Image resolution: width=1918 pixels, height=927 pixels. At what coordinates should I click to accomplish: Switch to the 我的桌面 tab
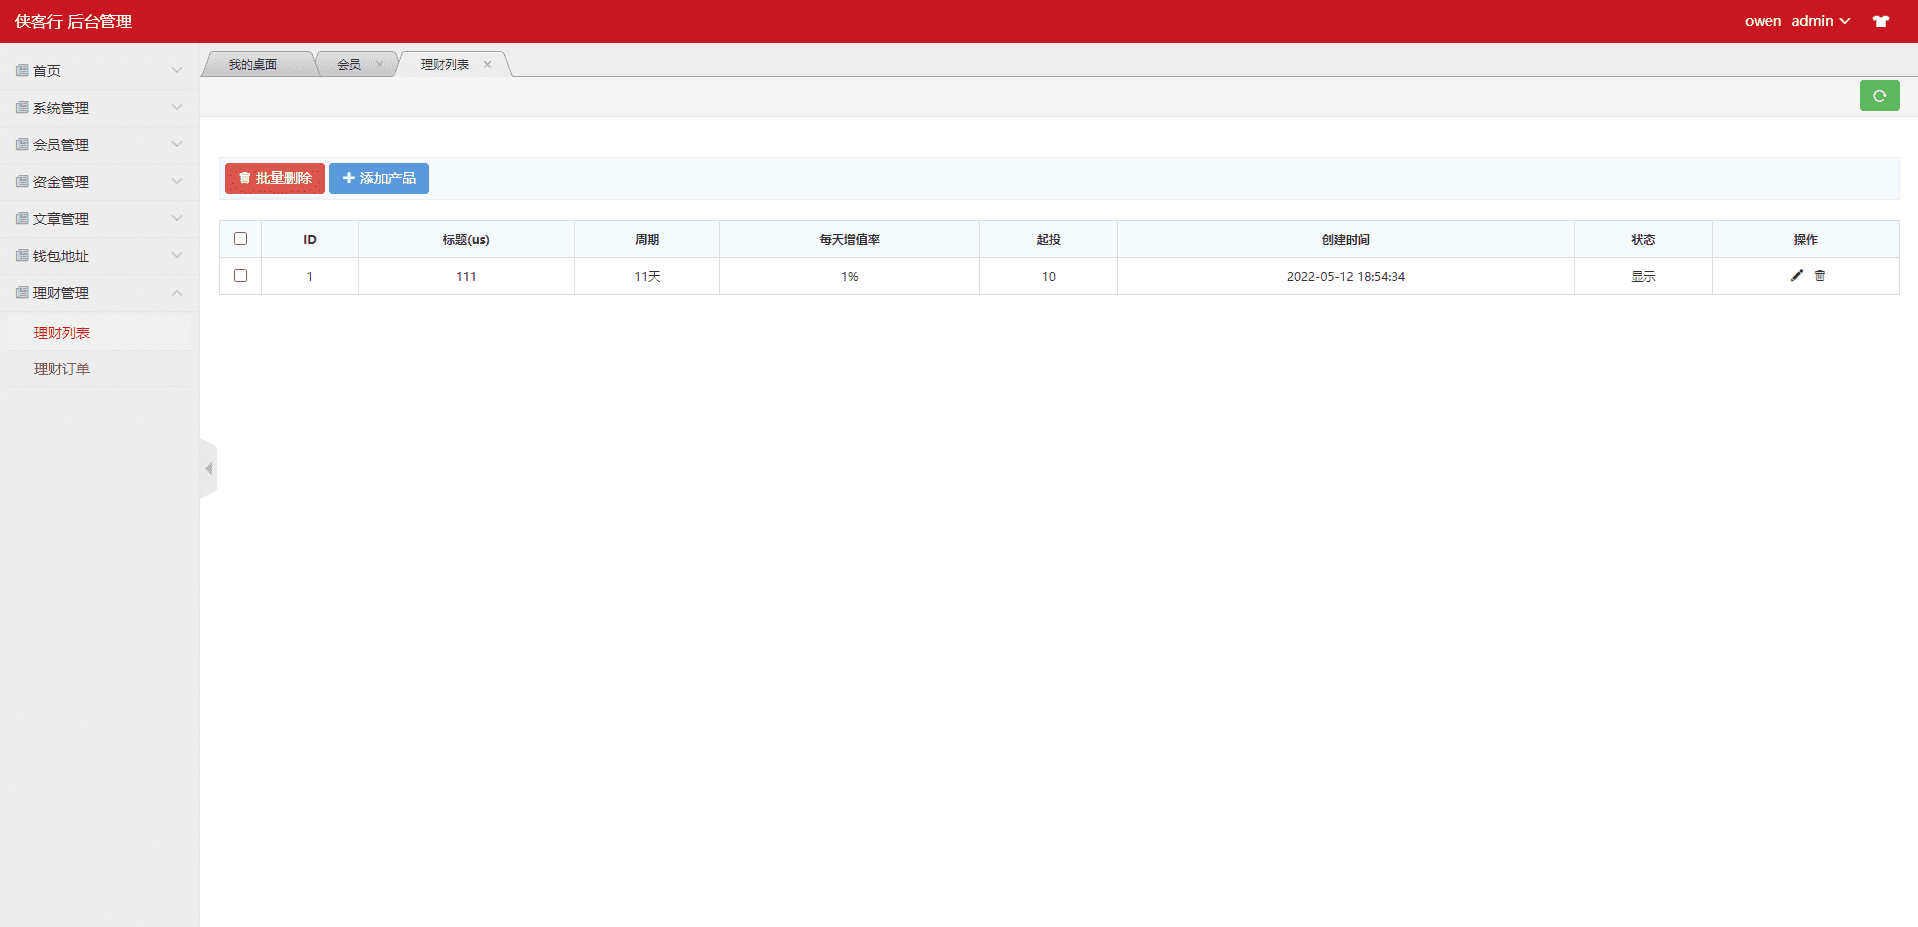(253, 65)
